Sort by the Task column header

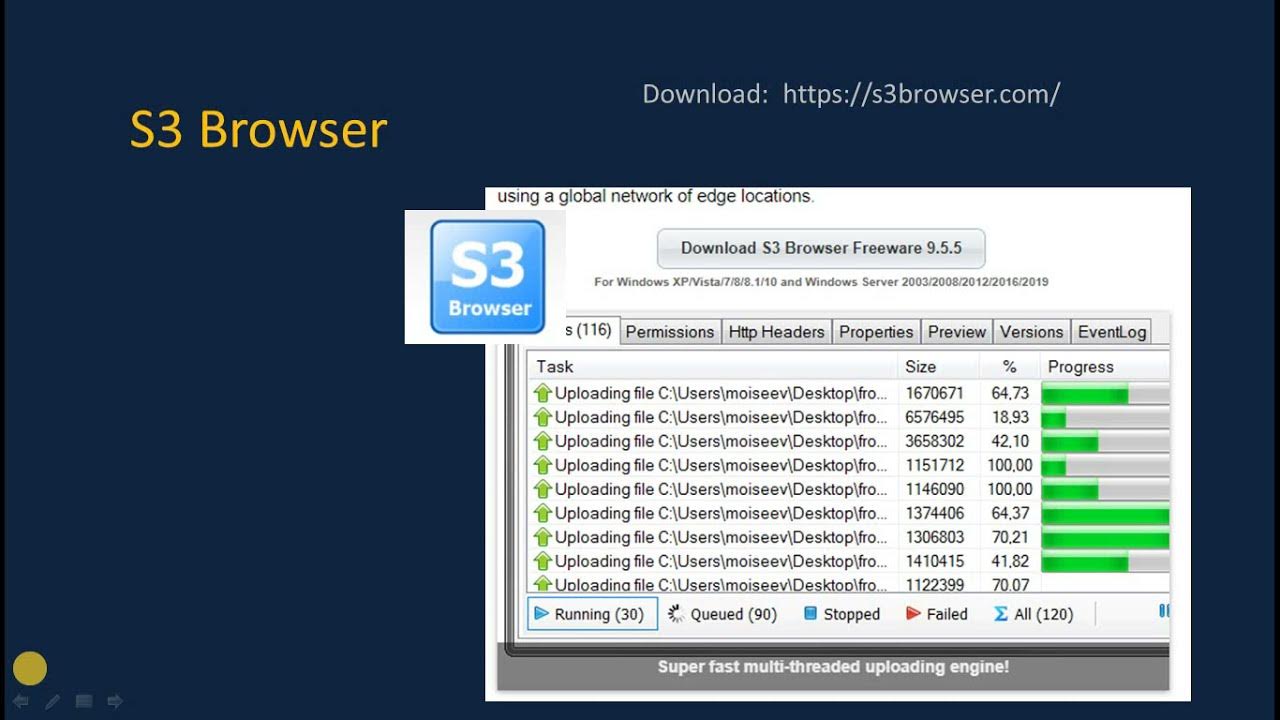712,366
